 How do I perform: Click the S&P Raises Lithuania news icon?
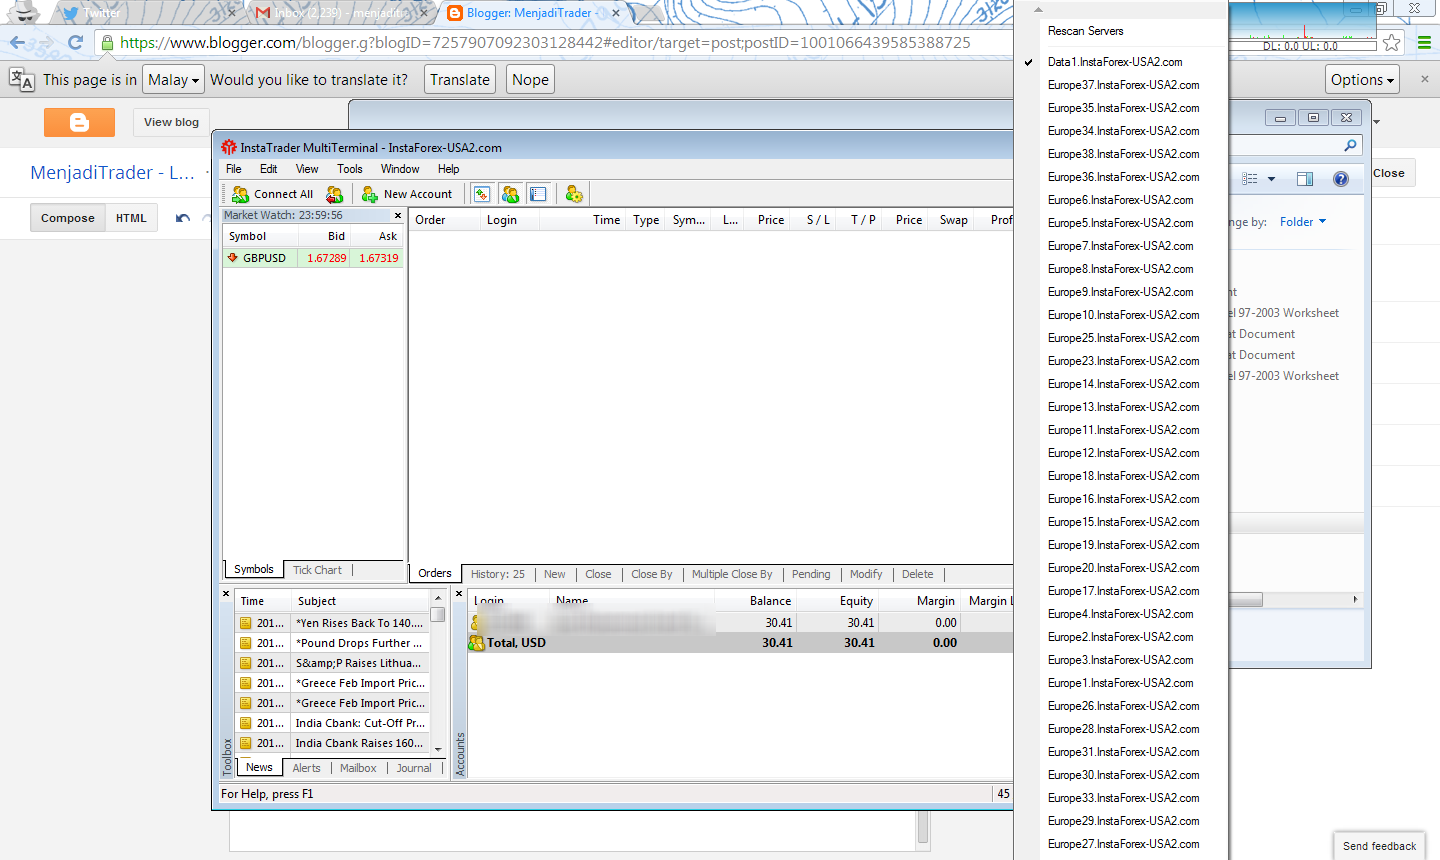click(x=246, y=663)
